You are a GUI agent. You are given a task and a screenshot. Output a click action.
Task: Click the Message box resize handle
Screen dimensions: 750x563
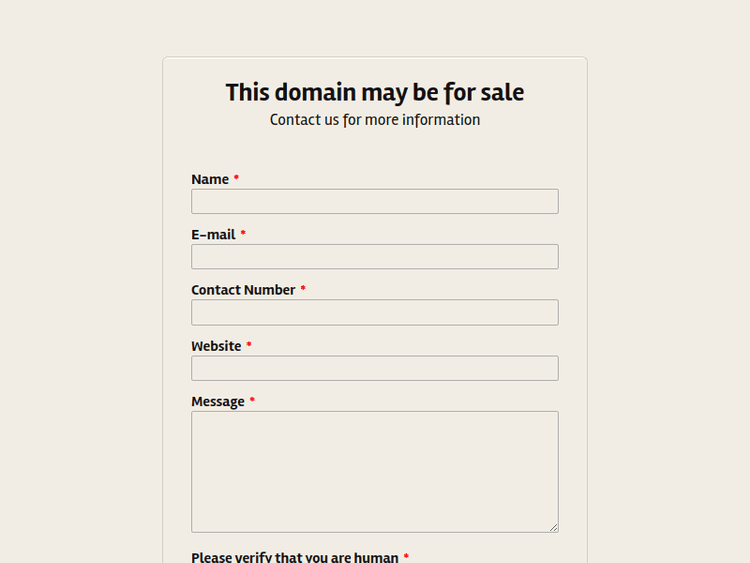(x=553, y=527)
